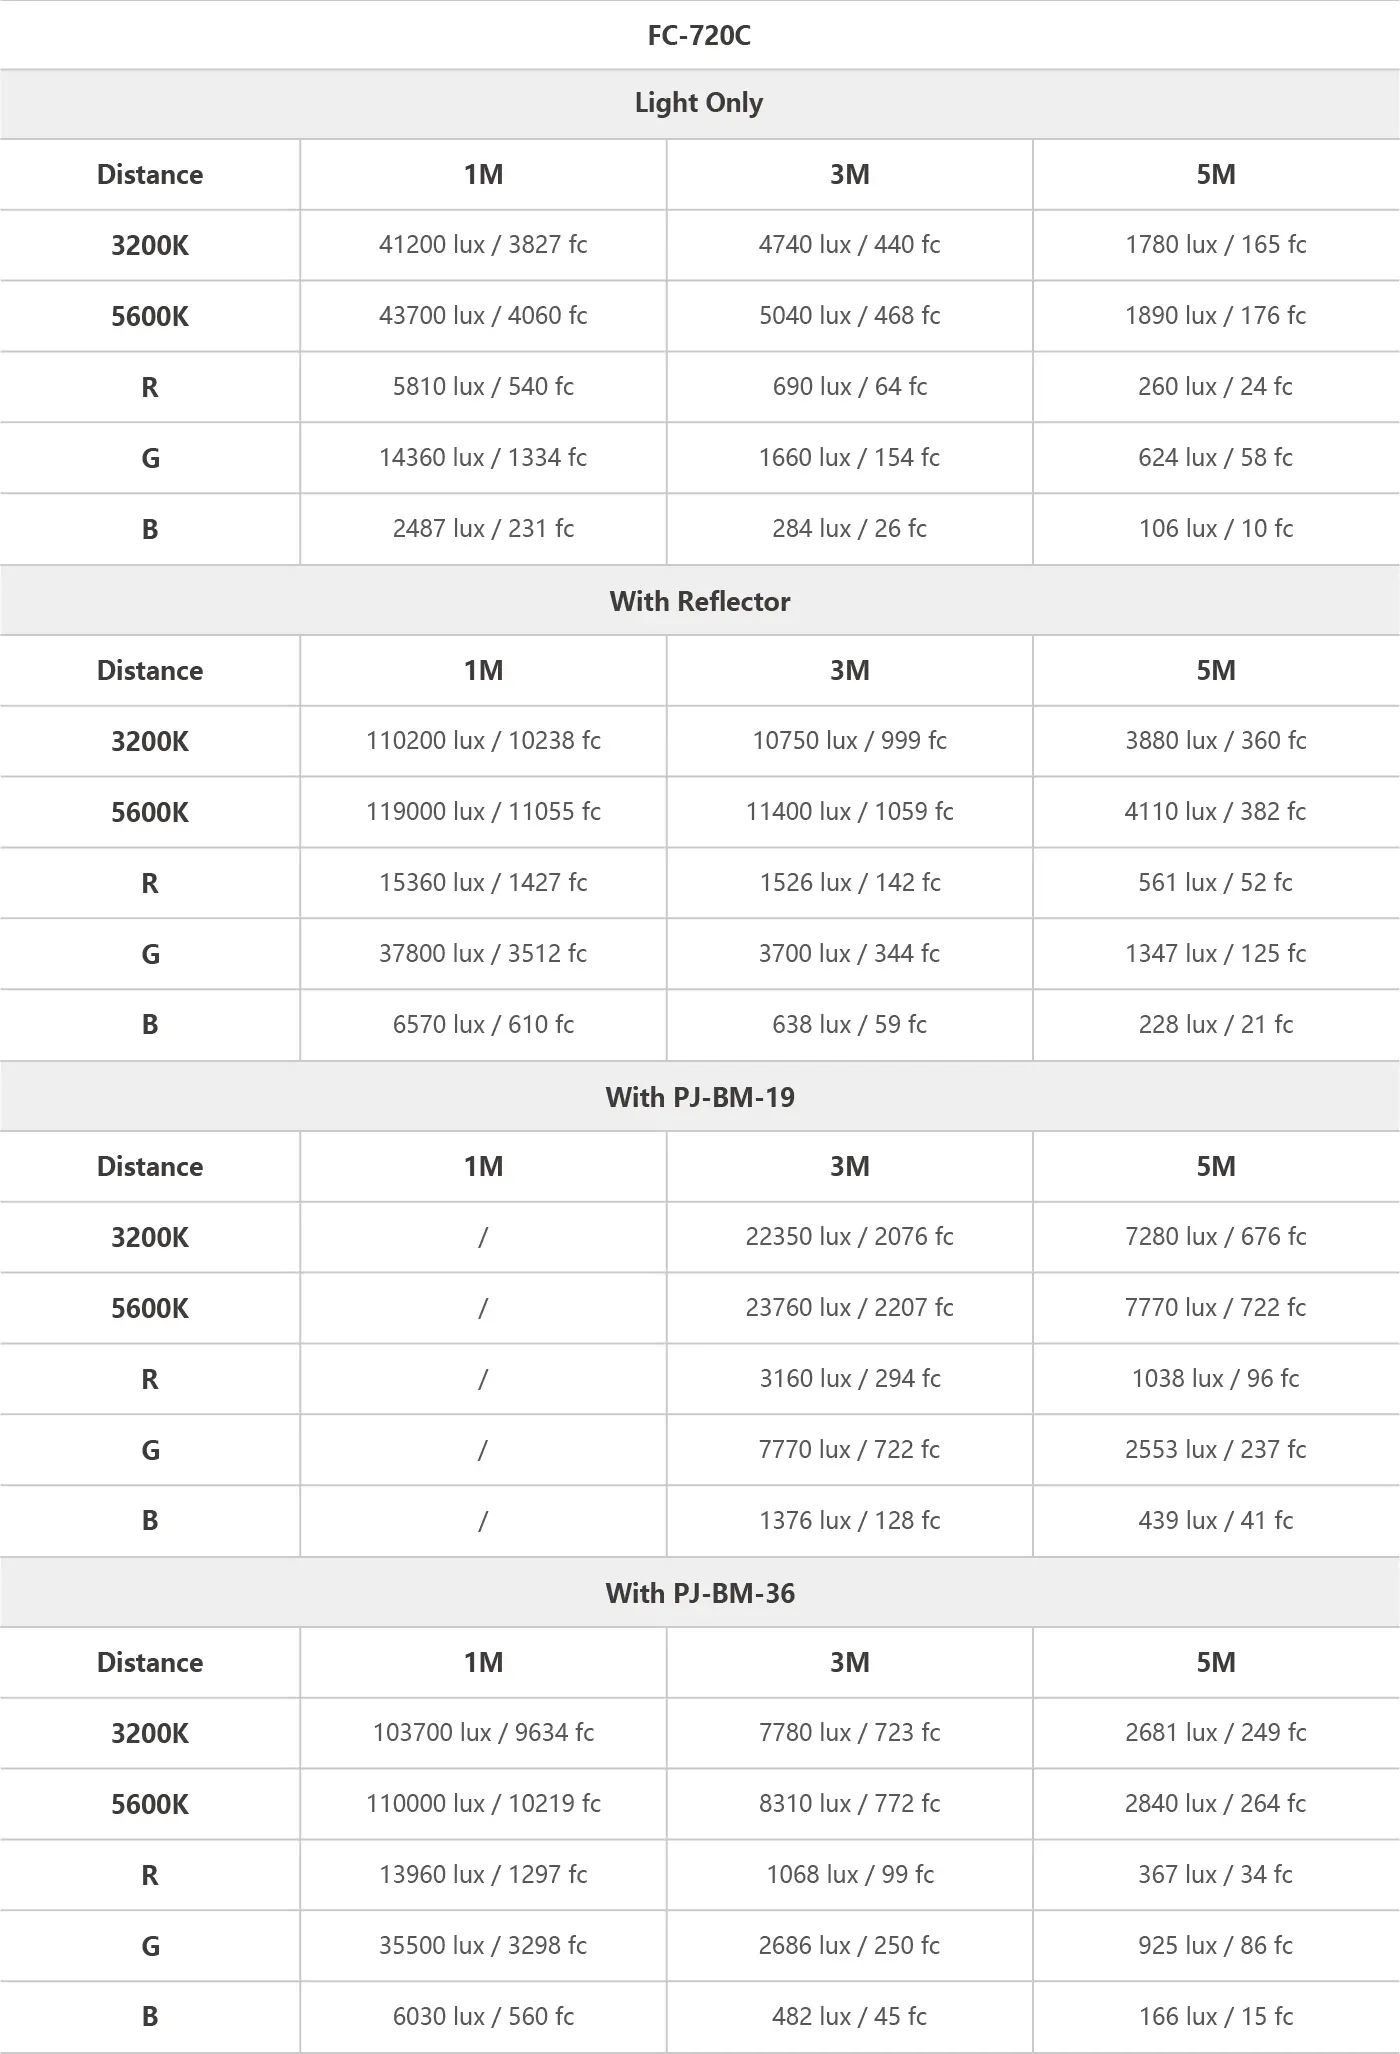Select the Light Only section header
The image size is (1400, 2054).
tap(699, 103)
